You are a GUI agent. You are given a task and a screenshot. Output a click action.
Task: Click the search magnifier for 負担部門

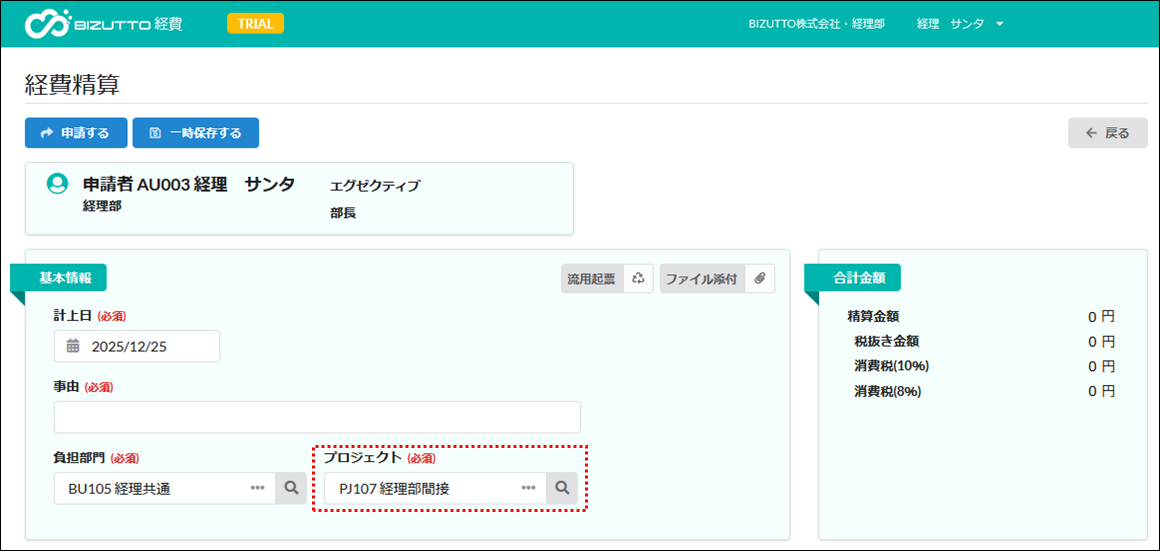point(291,488)
